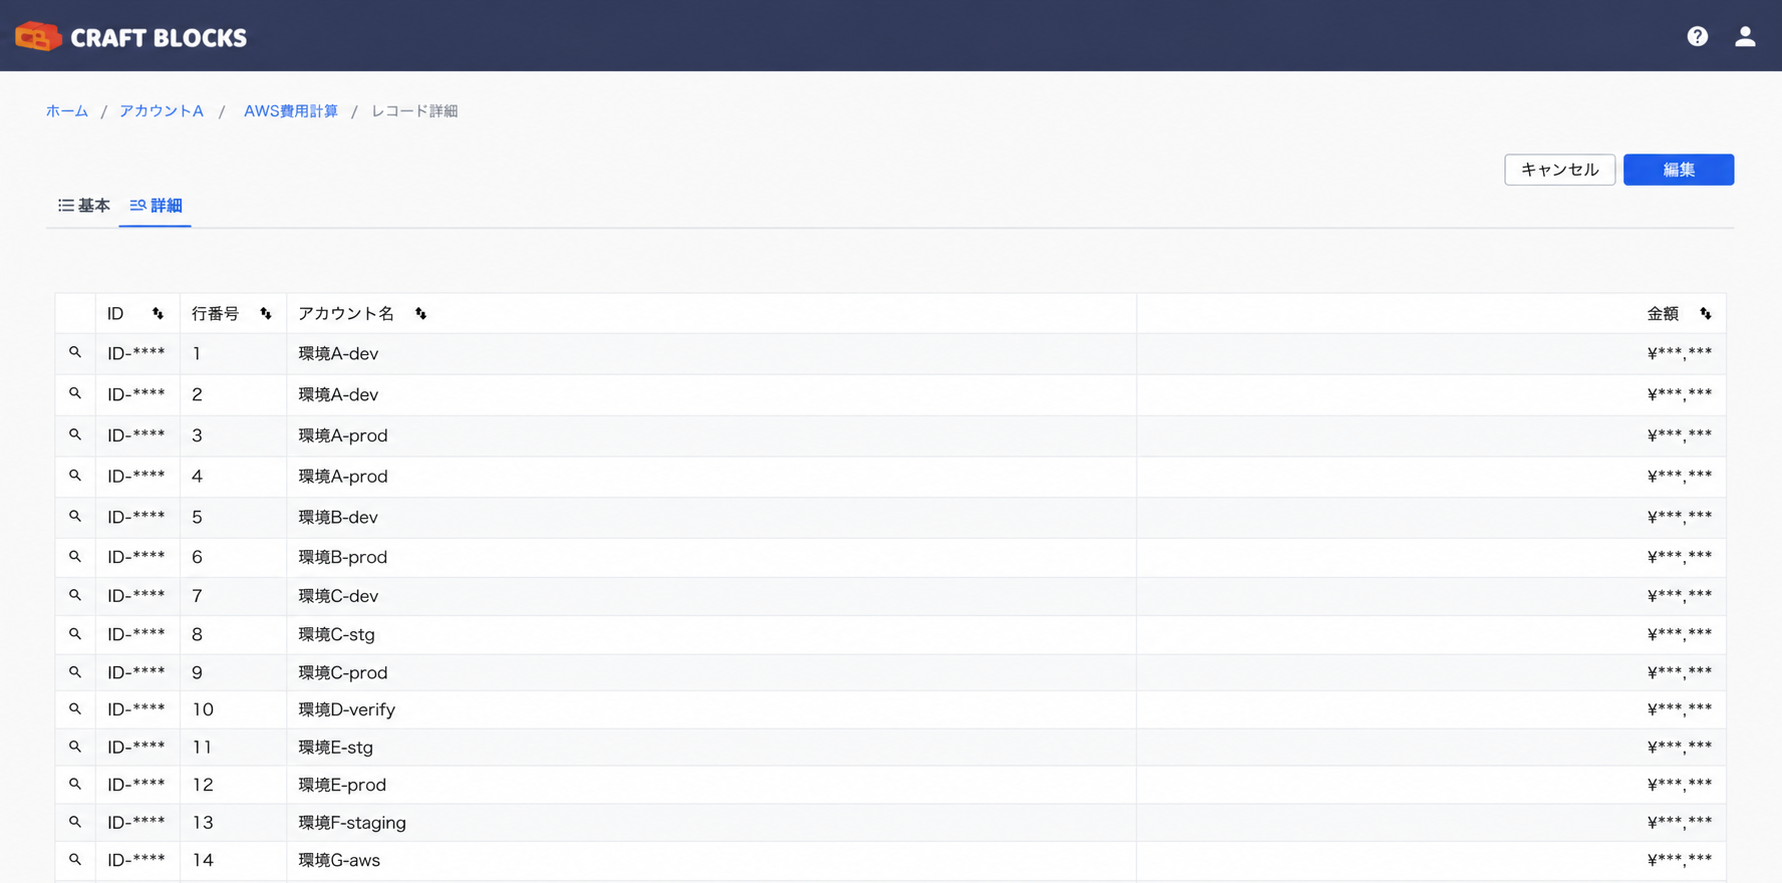The height and width of the screenshot is (883, 1782).
Task: Click row number 12 cell
Action: coord(233,785)
